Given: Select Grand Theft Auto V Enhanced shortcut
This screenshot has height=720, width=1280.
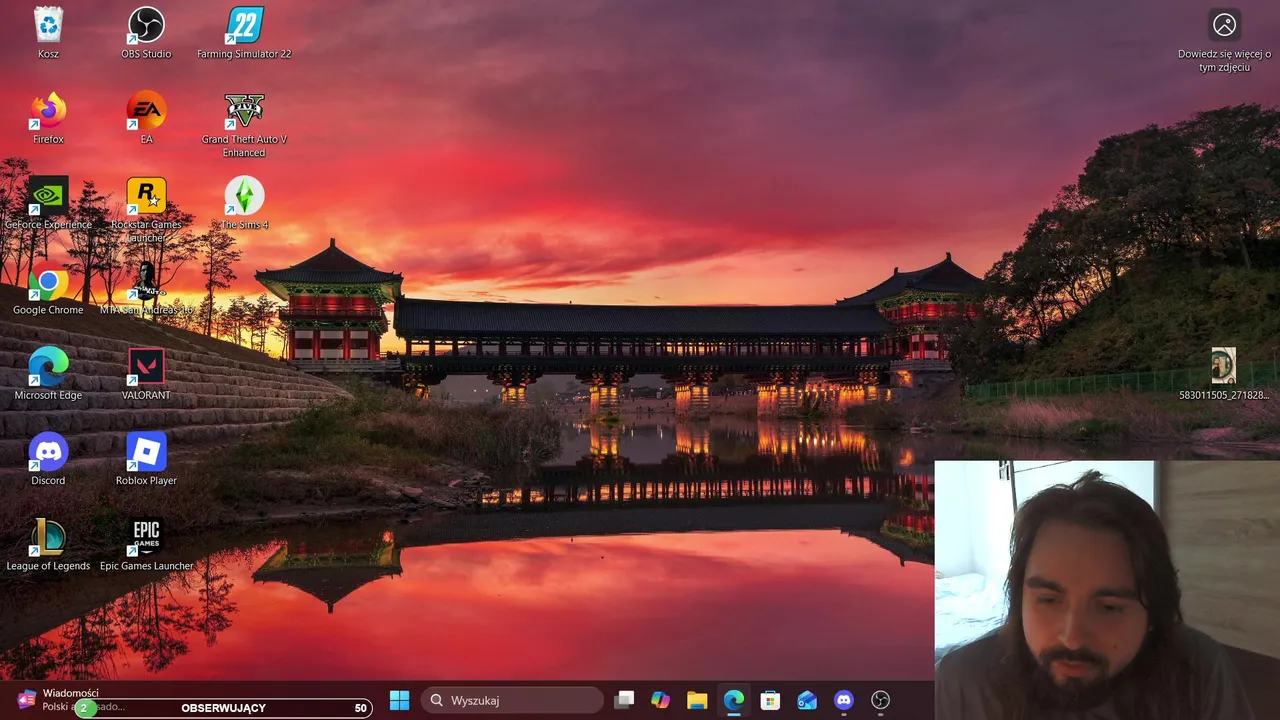Looking at the screenshot, I should click(x=244, y=124).
